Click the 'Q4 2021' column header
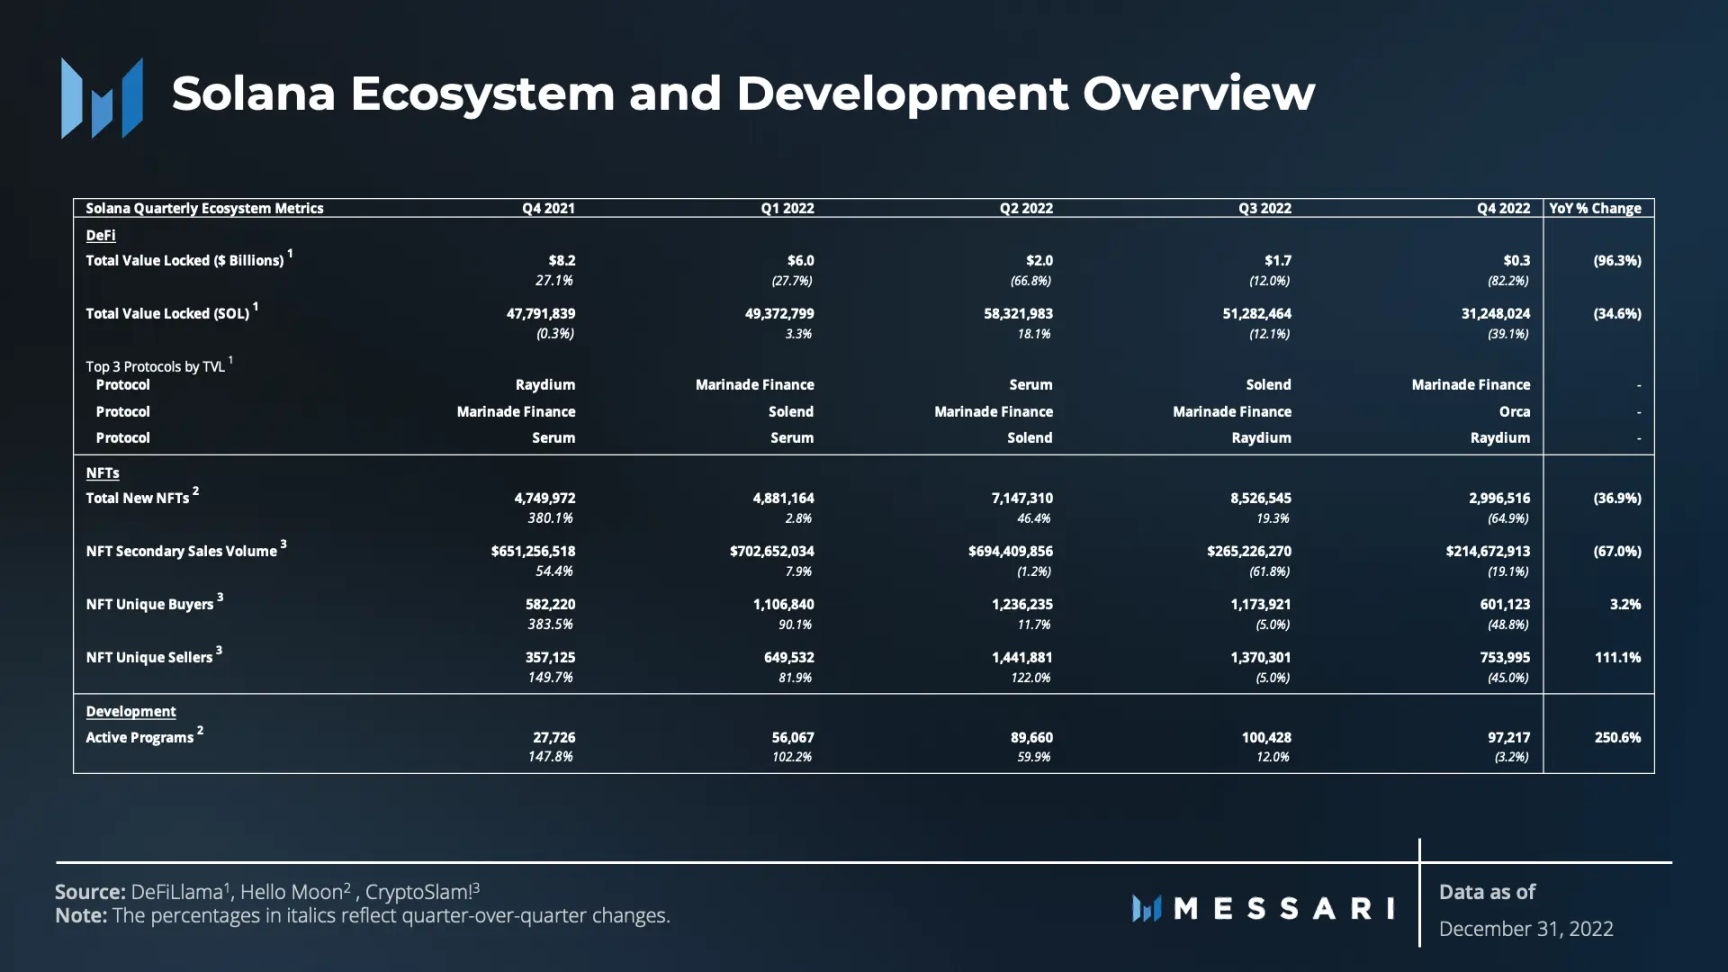Image resolution: width=1728 pixels, height=972 pixels. [x=548, y=208]
